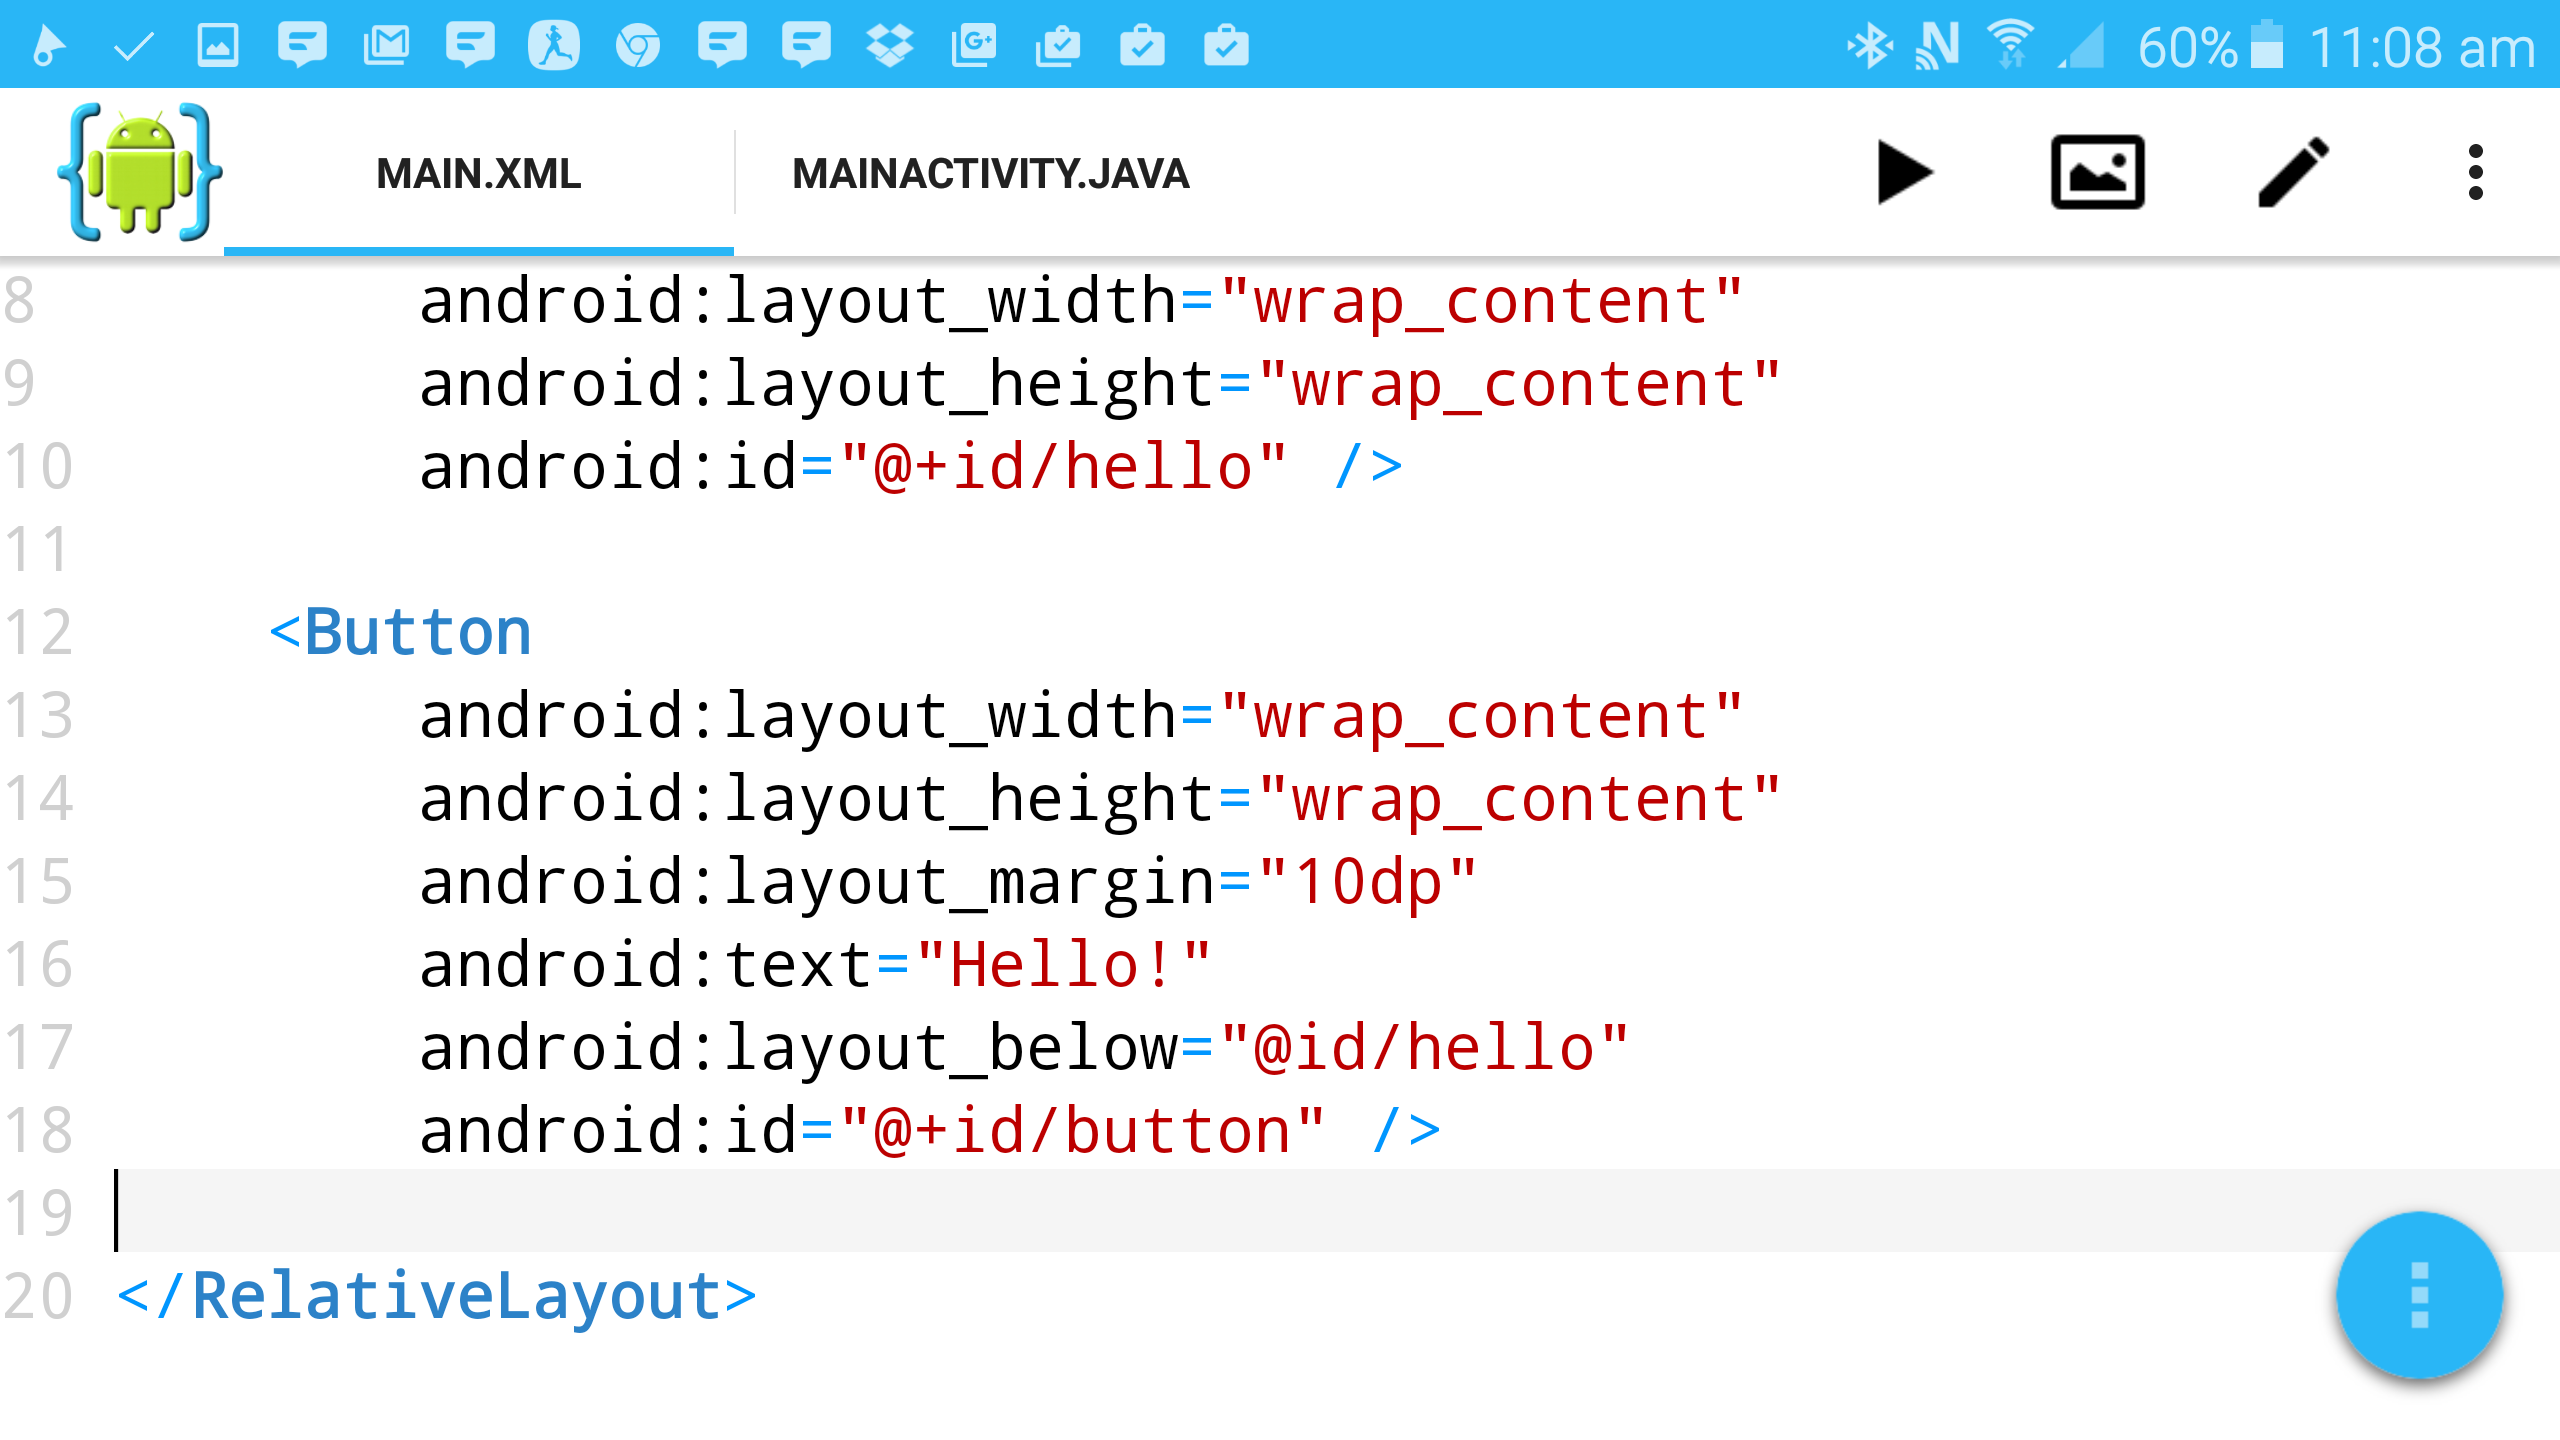Viewport: 2560px width, 1440px height.
Task: Switch to the MAIN.XML tab
Action: (x=478, y=174)
